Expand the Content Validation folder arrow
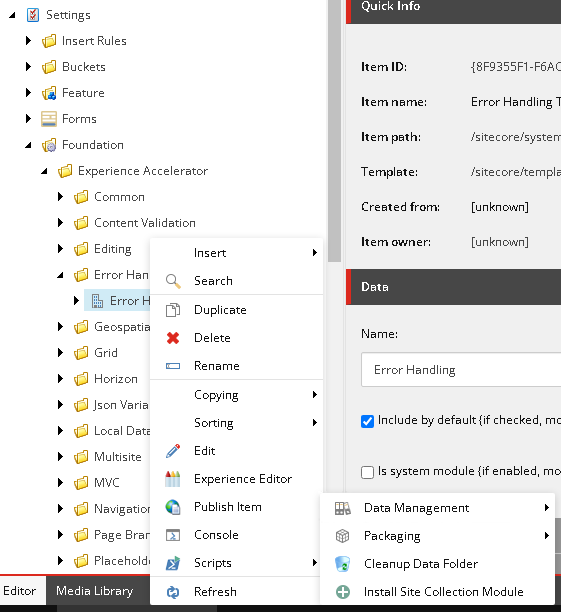This screenshot has width=561, height=612. coord(60,223)
